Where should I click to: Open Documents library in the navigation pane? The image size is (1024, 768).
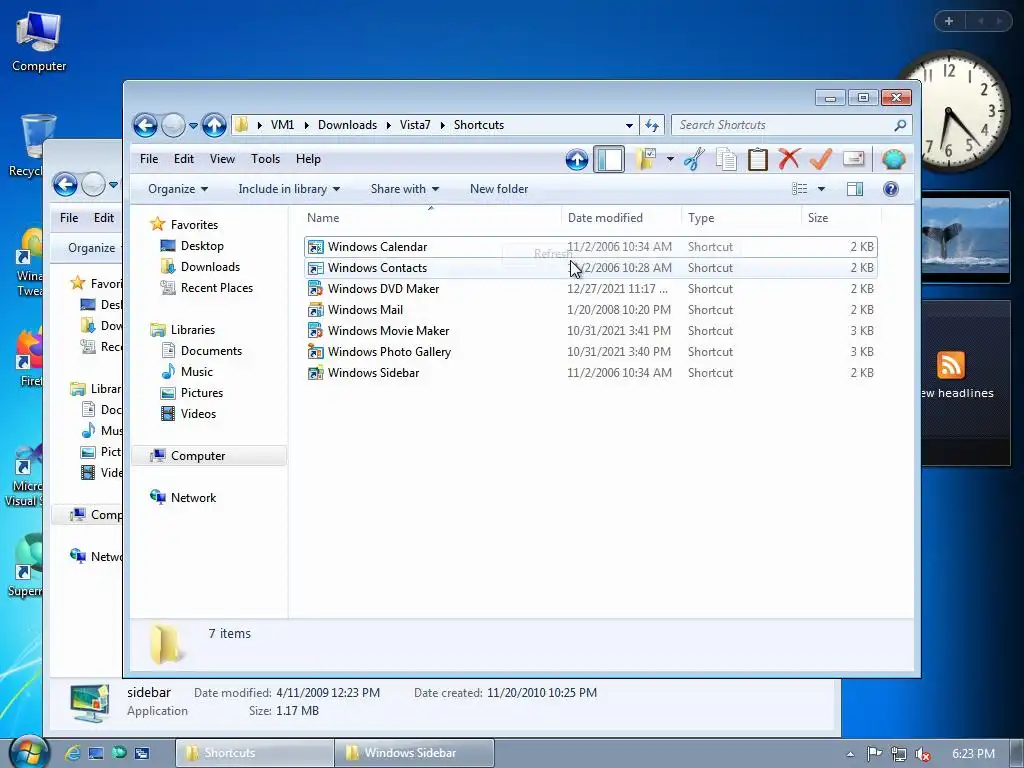[x=211, y=351]
